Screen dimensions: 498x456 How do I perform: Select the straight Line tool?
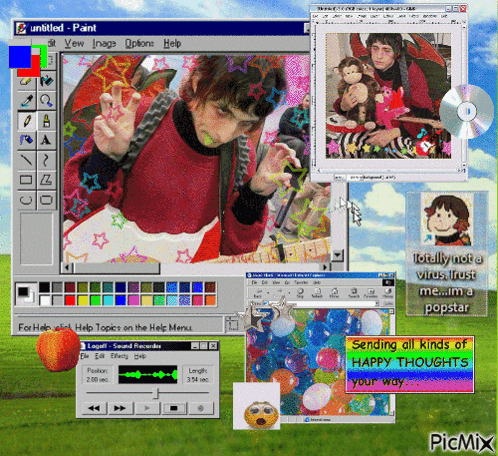point(26,160)
